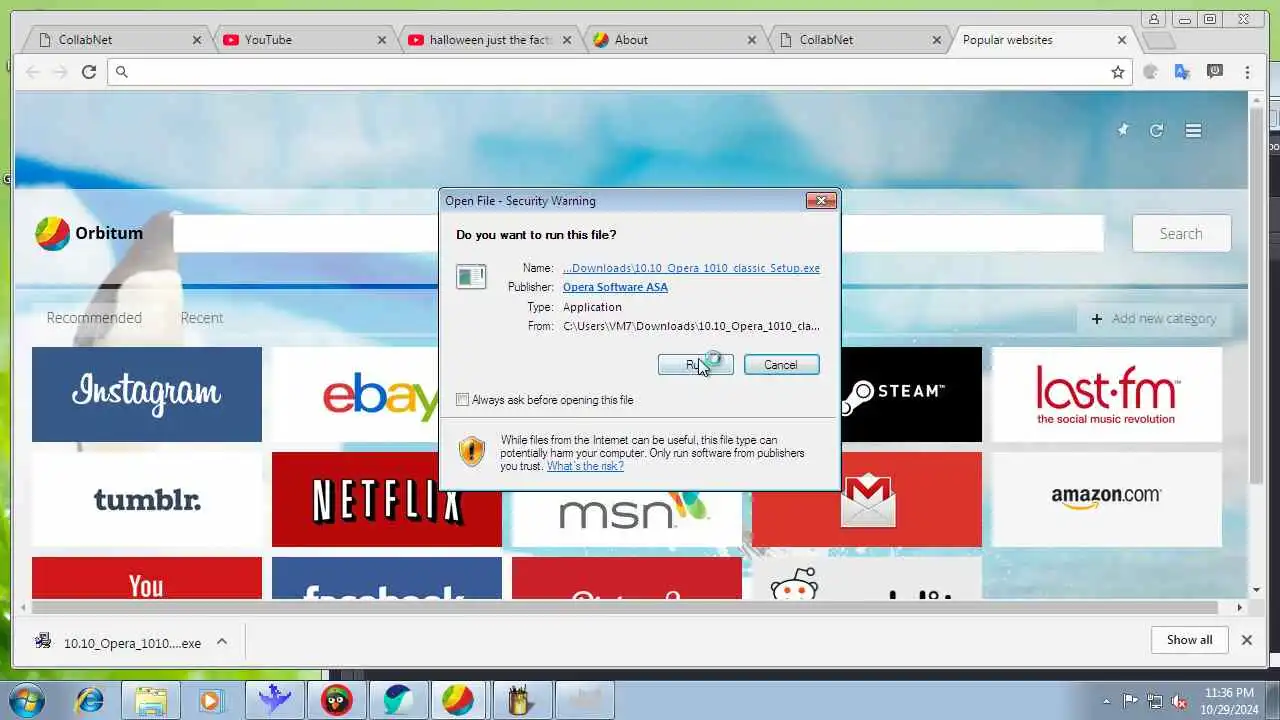Open the tumblr tile
The height and width of the screenshot is (720, 1280).
tap(147, 499)
